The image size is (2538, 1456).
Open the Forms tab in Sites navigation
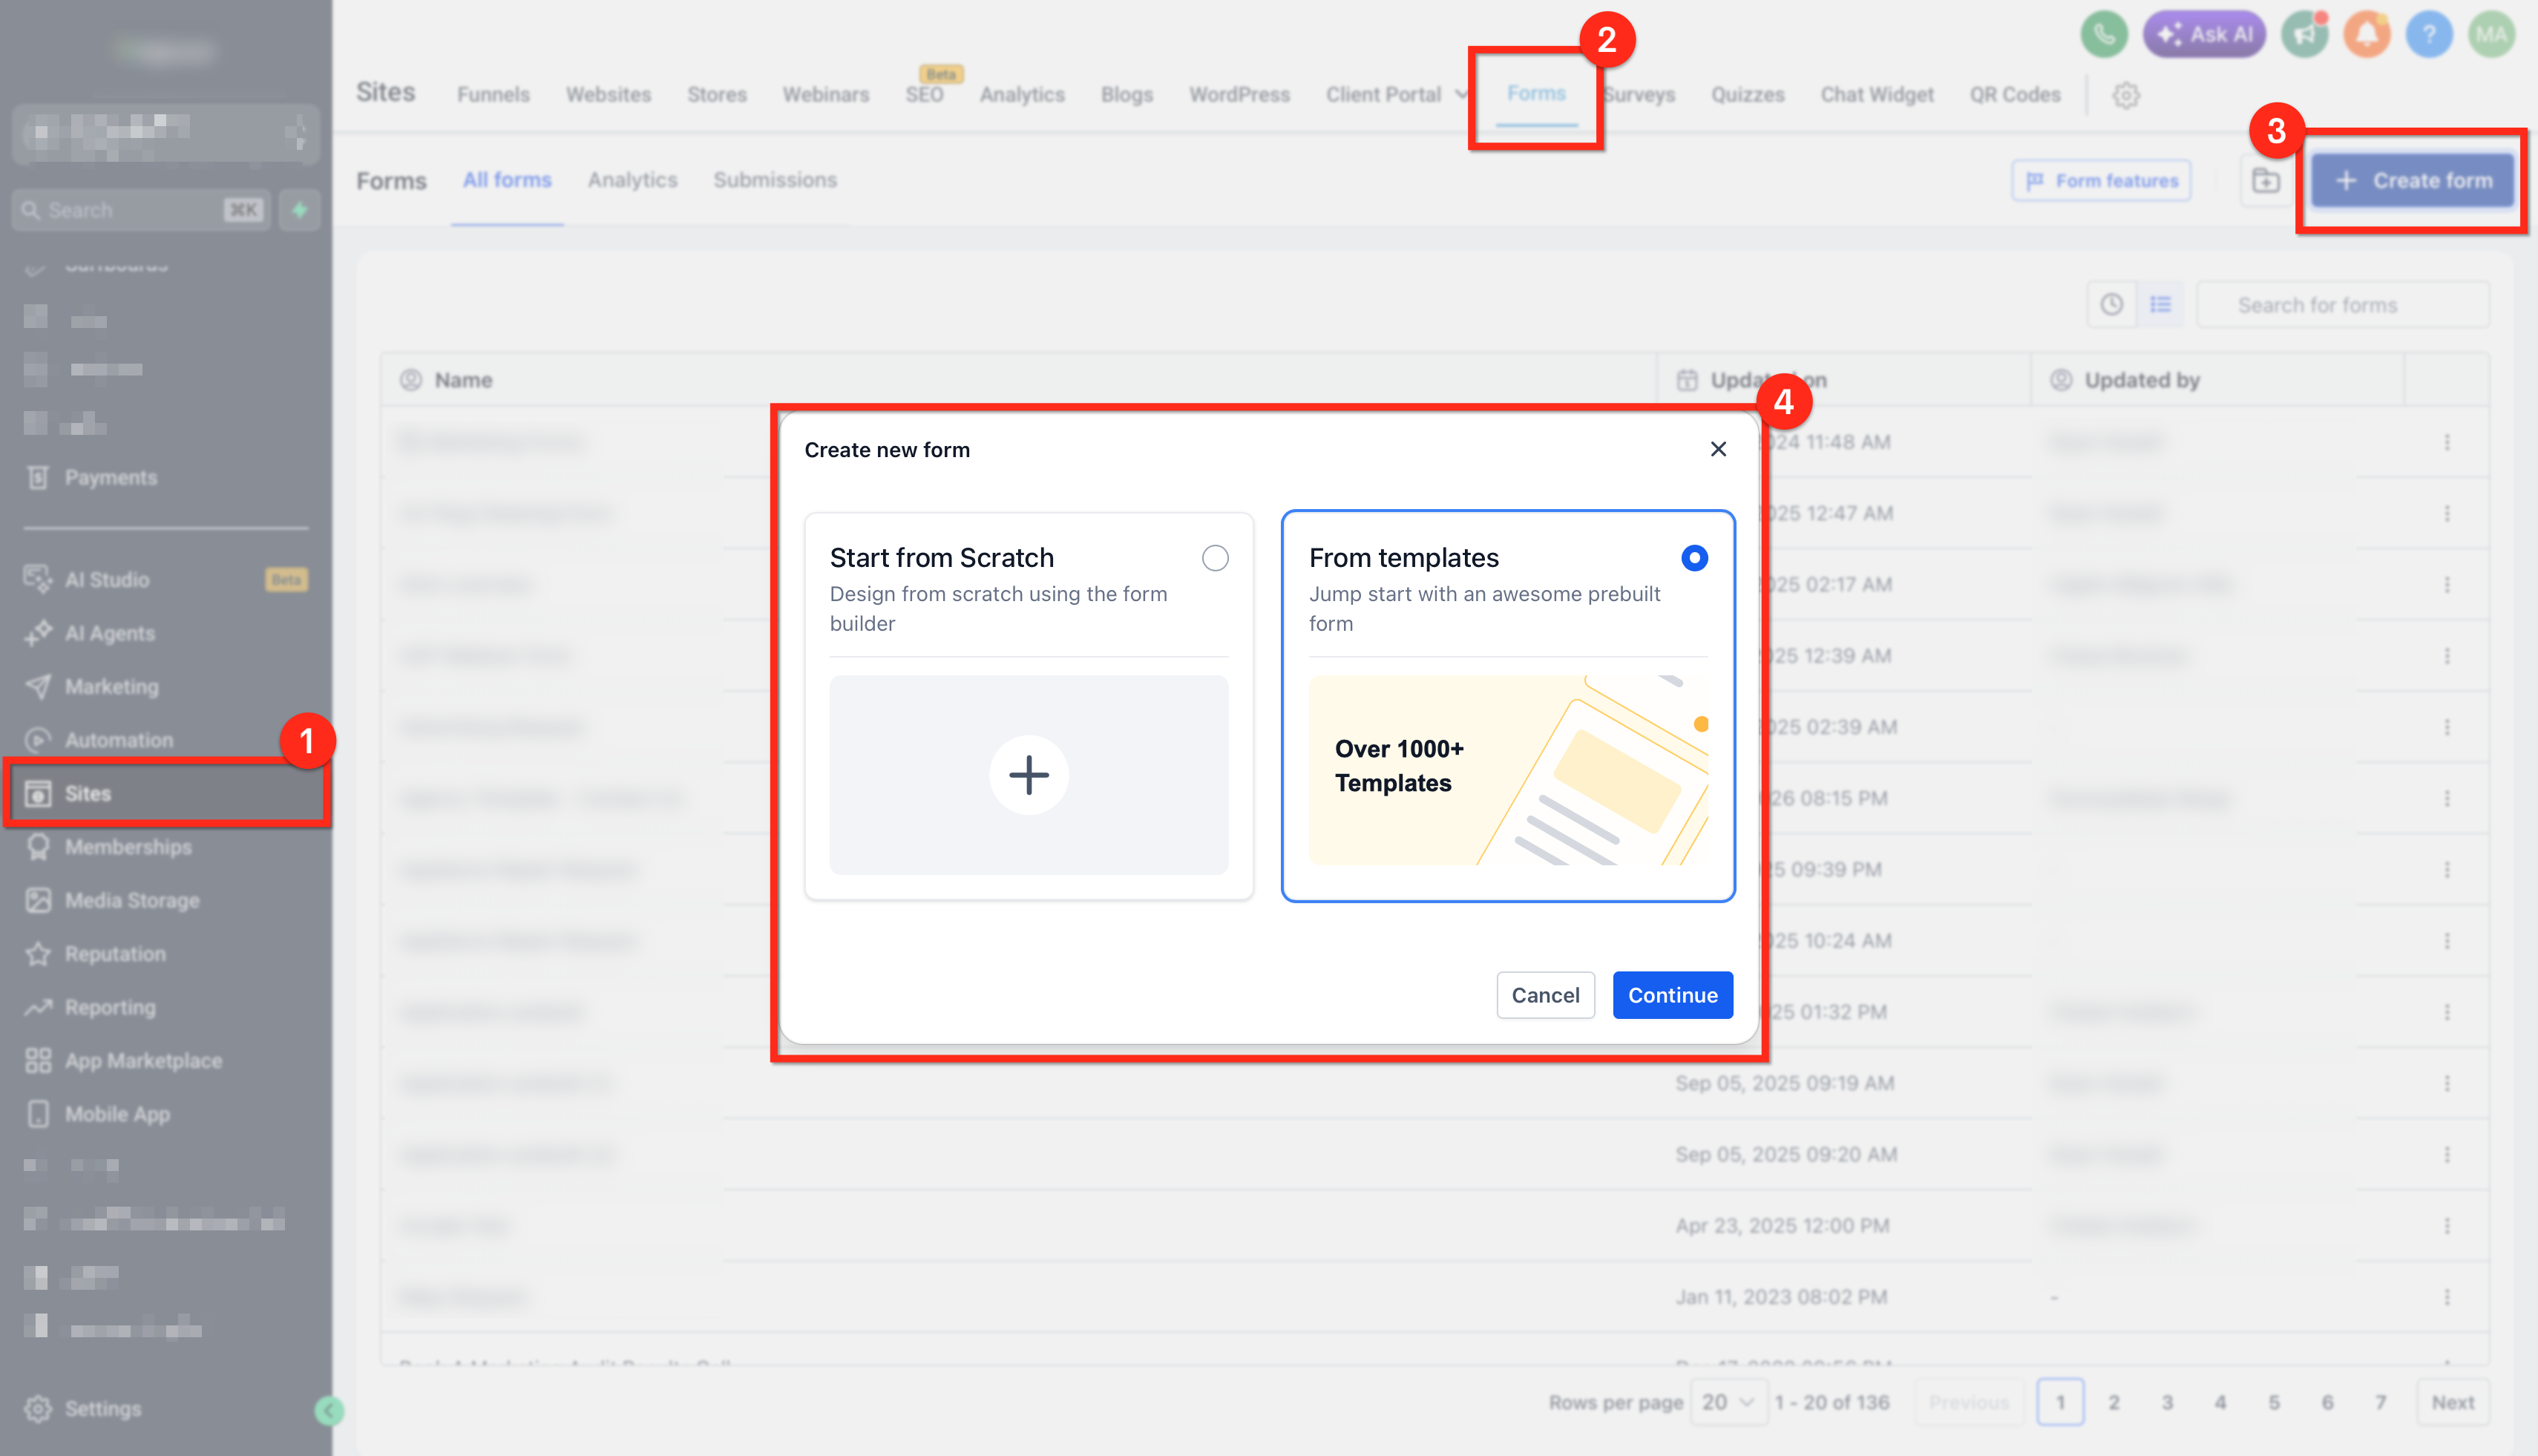(1536, 94)
